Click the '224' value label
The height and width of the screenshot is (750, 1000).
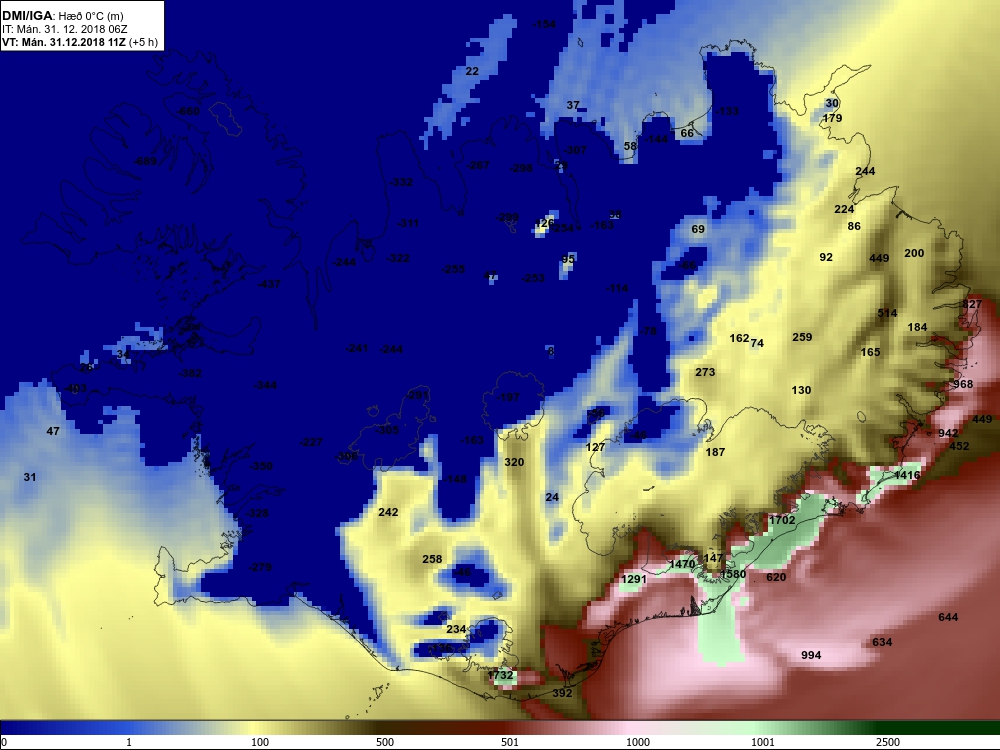coord(844,209)
